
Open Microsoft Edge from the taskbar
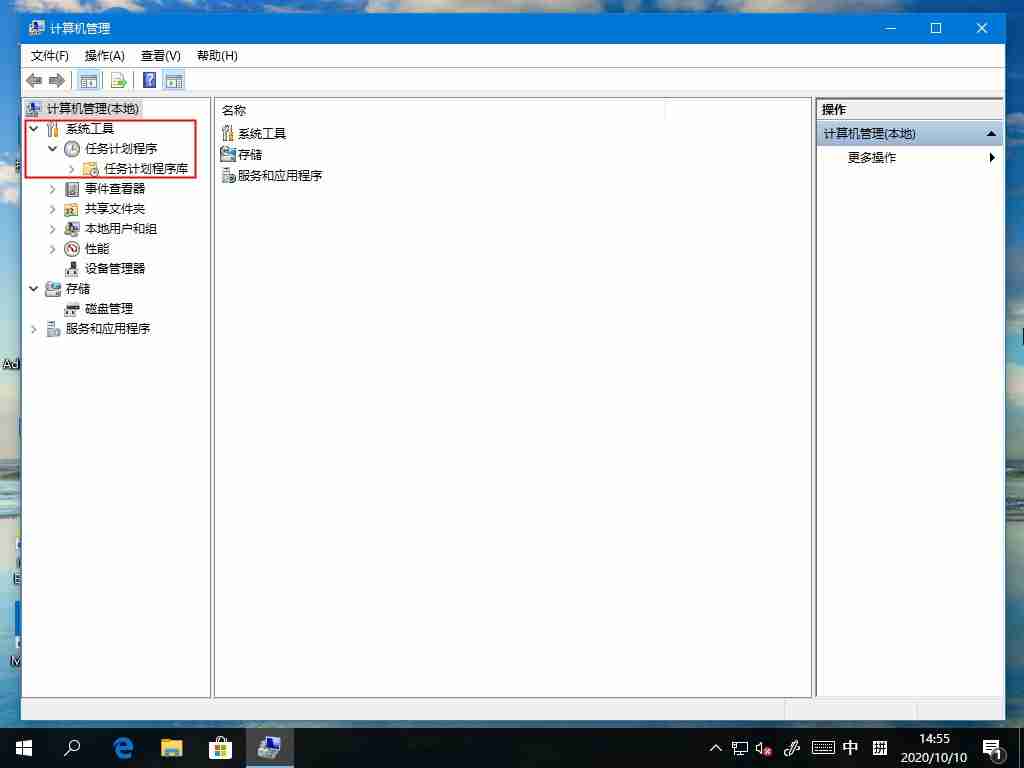[x=122, y=747]
